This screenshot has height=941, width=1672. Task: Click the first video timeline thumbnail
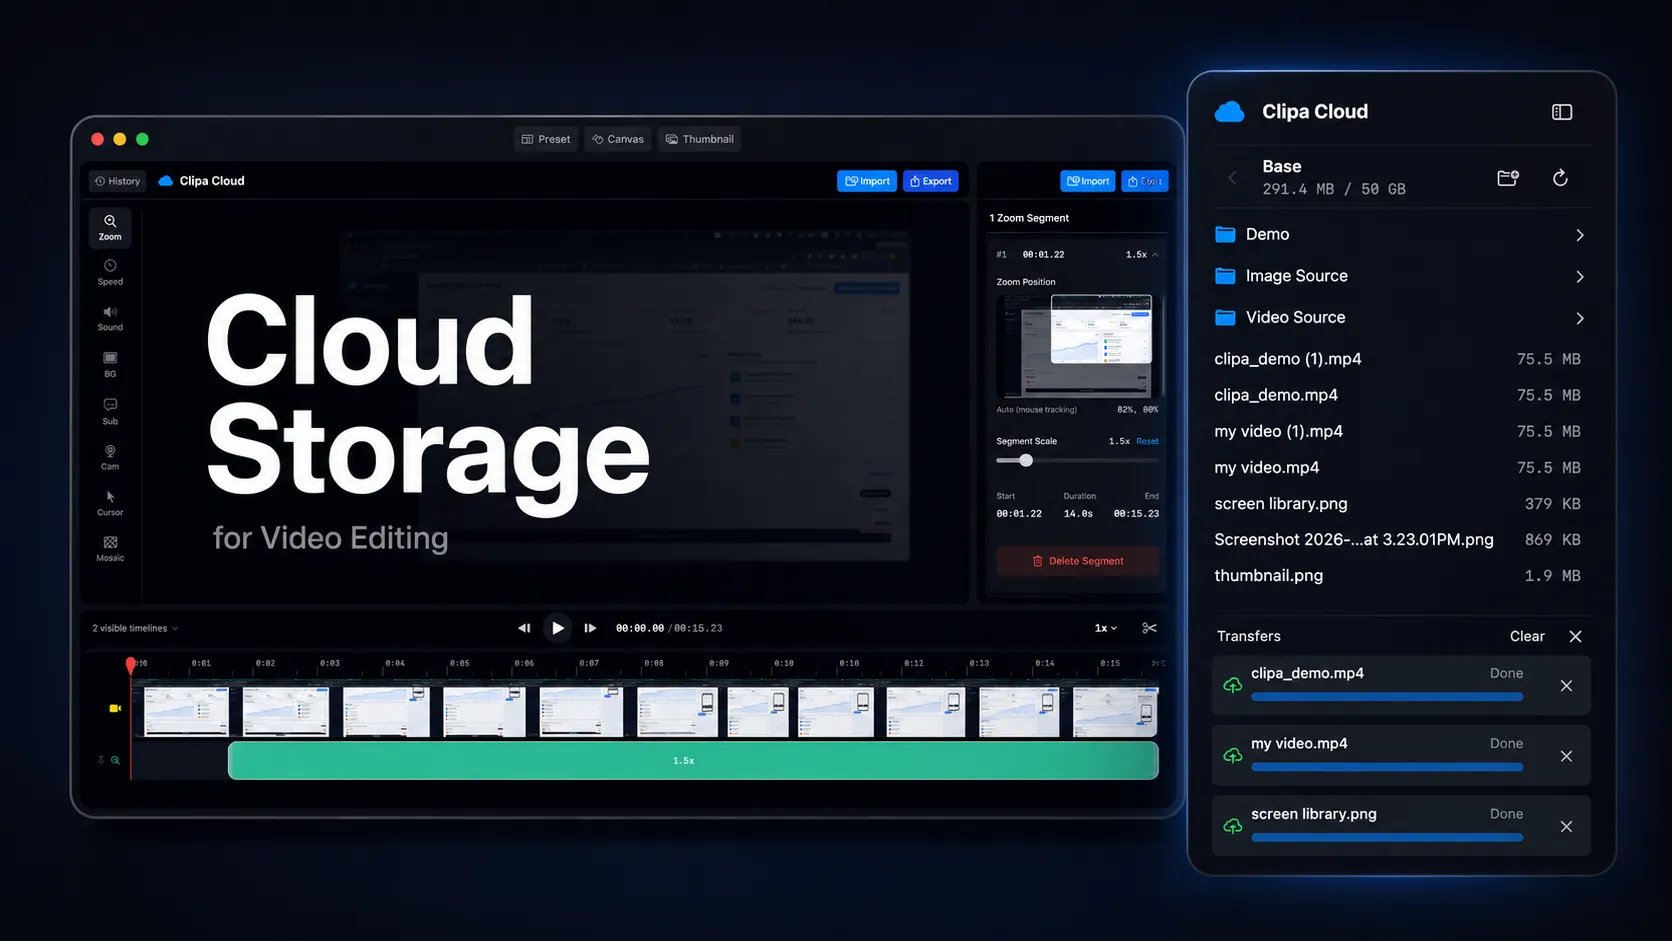[186, 711]
